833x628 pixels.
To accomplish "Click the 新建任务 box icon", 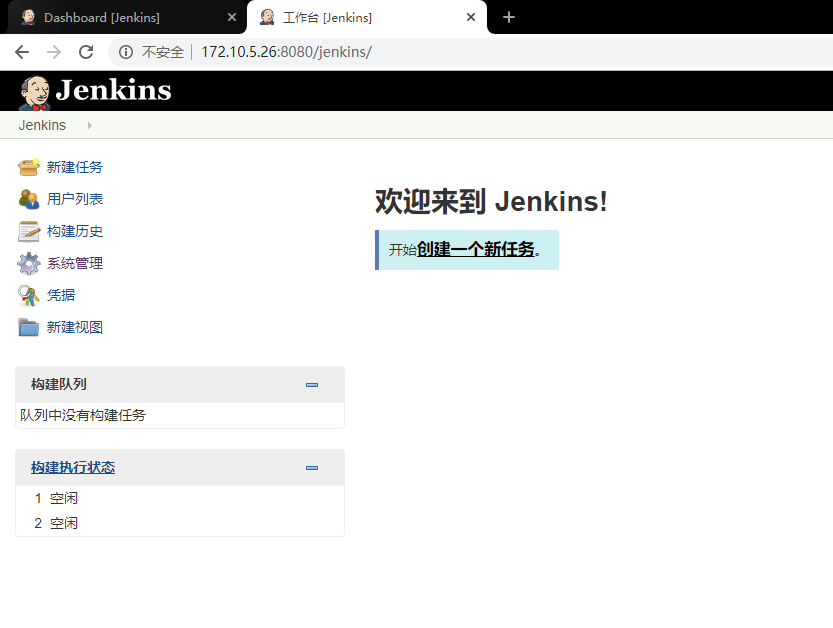I will 28,167.
